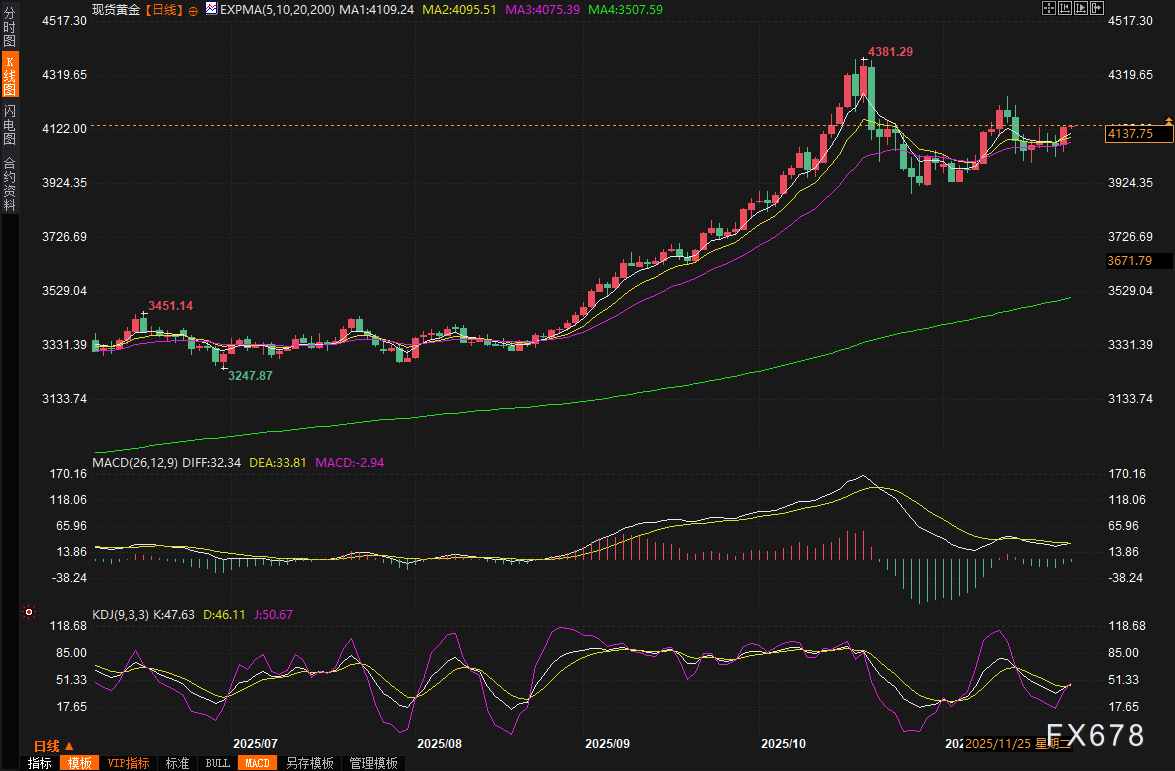Expand the 日线 period selector

[54, 746]
